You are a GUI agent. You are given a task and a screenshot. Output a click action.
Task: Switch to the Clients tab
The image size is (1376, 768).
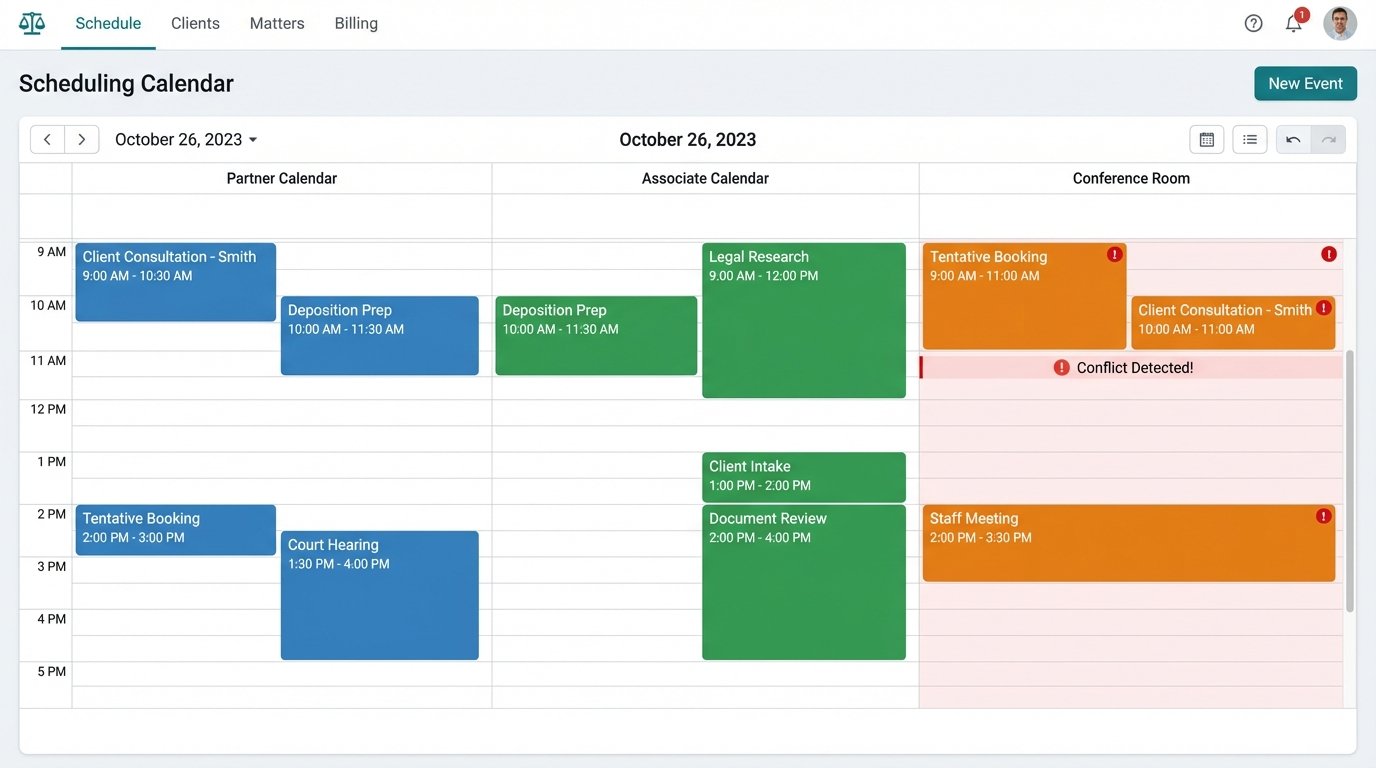coord(194,22)
